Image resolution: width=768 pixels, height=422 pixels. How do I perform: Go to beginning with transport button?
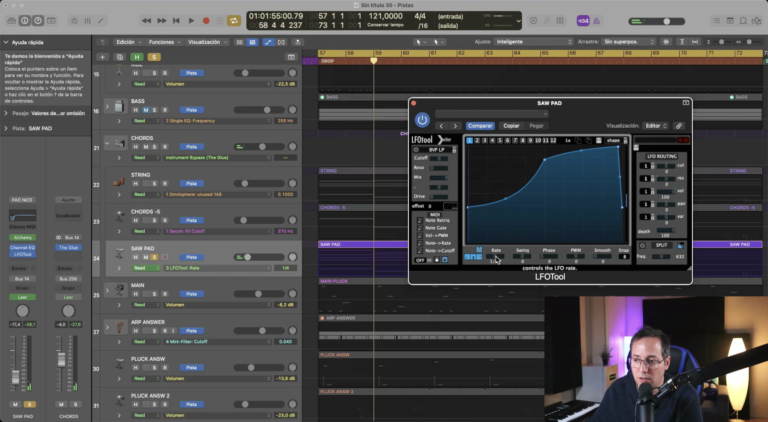click(176, 21)
